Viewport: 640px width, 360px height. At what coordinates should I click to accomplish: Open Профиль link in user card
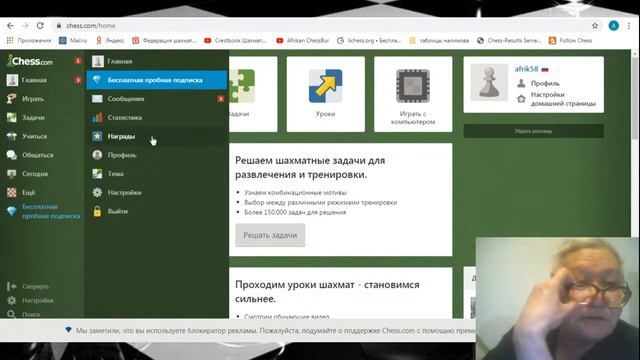click(x=545, y=83)
